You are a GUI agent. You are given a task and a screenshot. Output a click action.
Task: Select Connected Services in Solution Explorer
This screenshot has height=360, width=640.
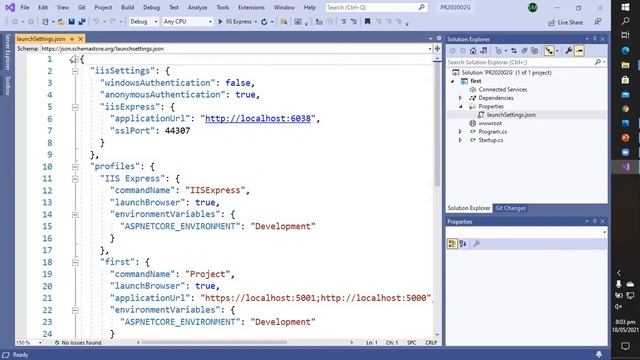point(502,89)
